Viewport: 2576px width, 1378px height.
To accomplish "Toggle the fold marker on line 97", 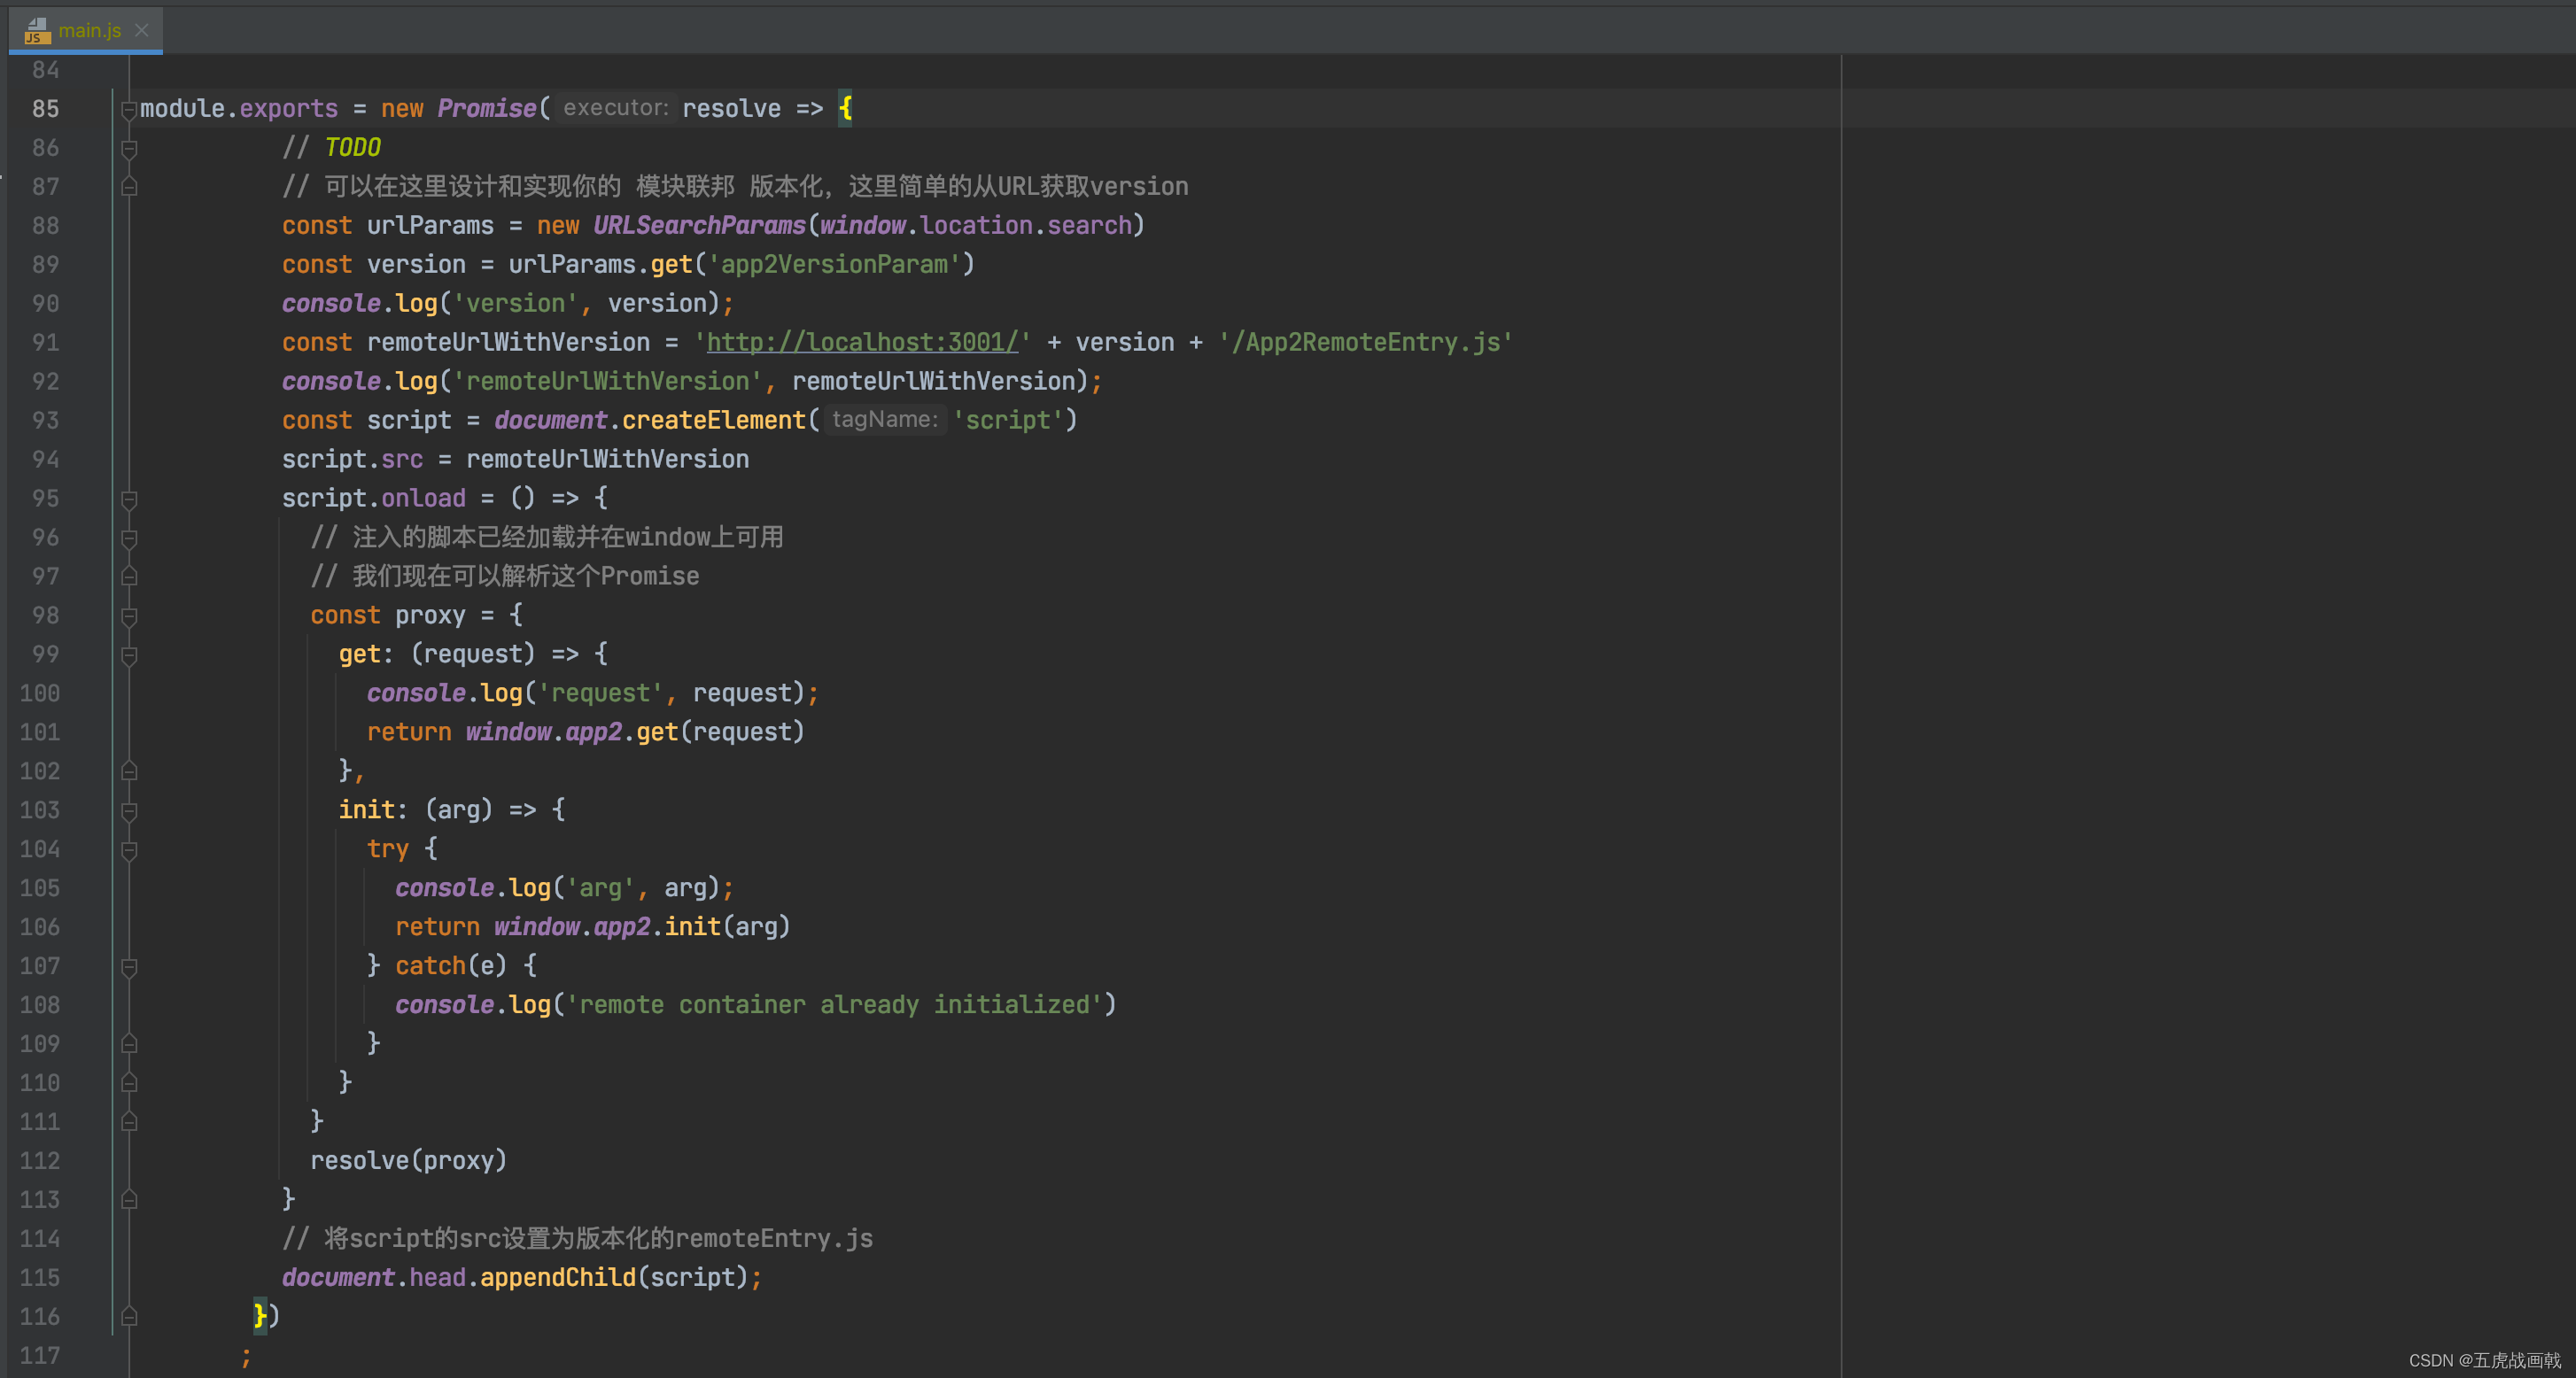I will point(129,577).
